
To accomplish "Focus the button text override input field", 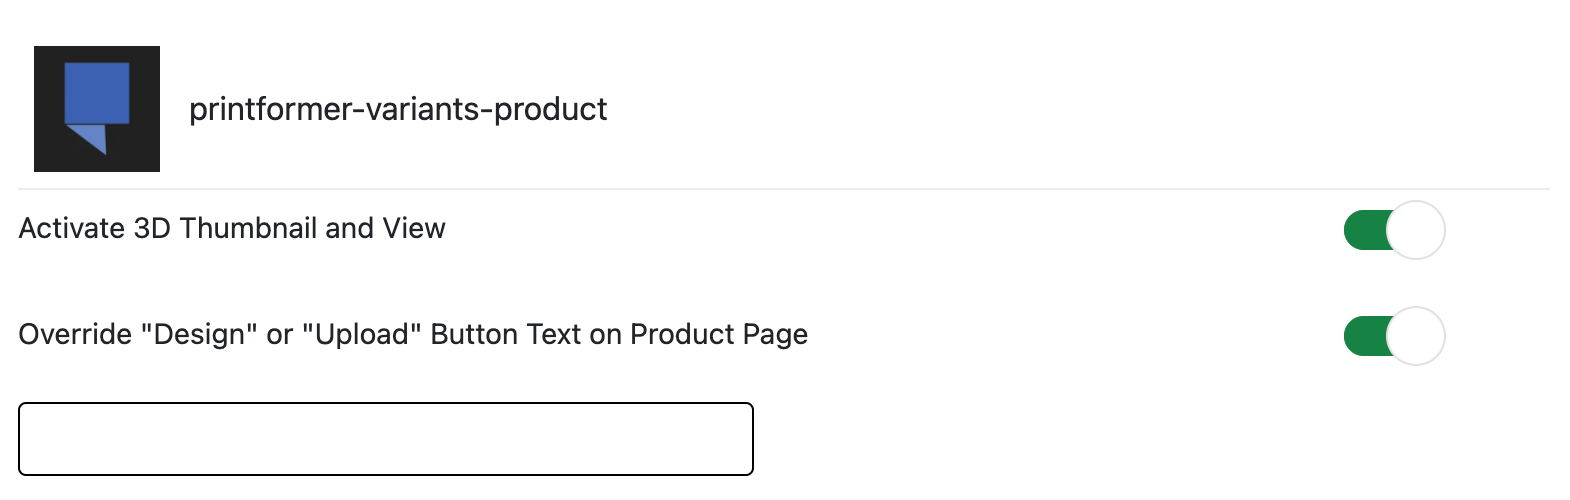I will pos(386,439).
